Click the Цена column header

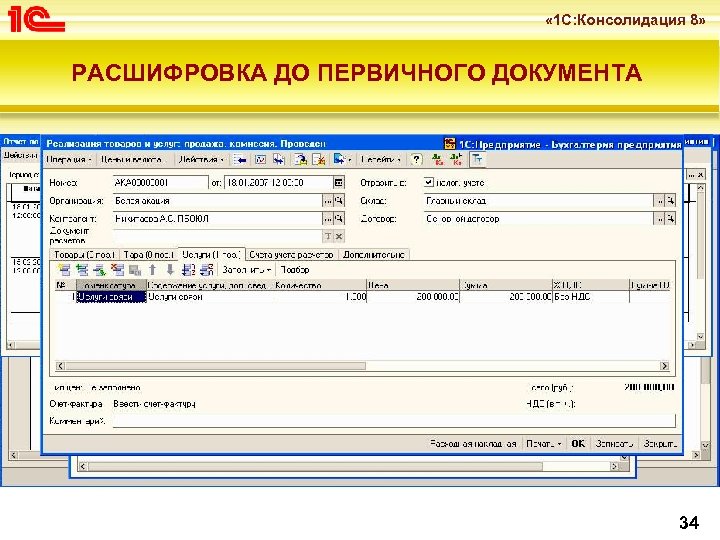413,285
